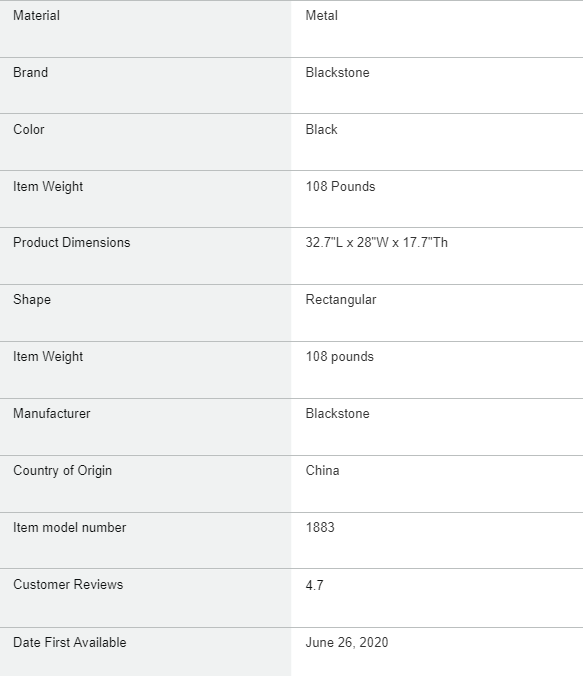Click the first Item Weight label
The image size is (583, 676).
click(48, 187)
